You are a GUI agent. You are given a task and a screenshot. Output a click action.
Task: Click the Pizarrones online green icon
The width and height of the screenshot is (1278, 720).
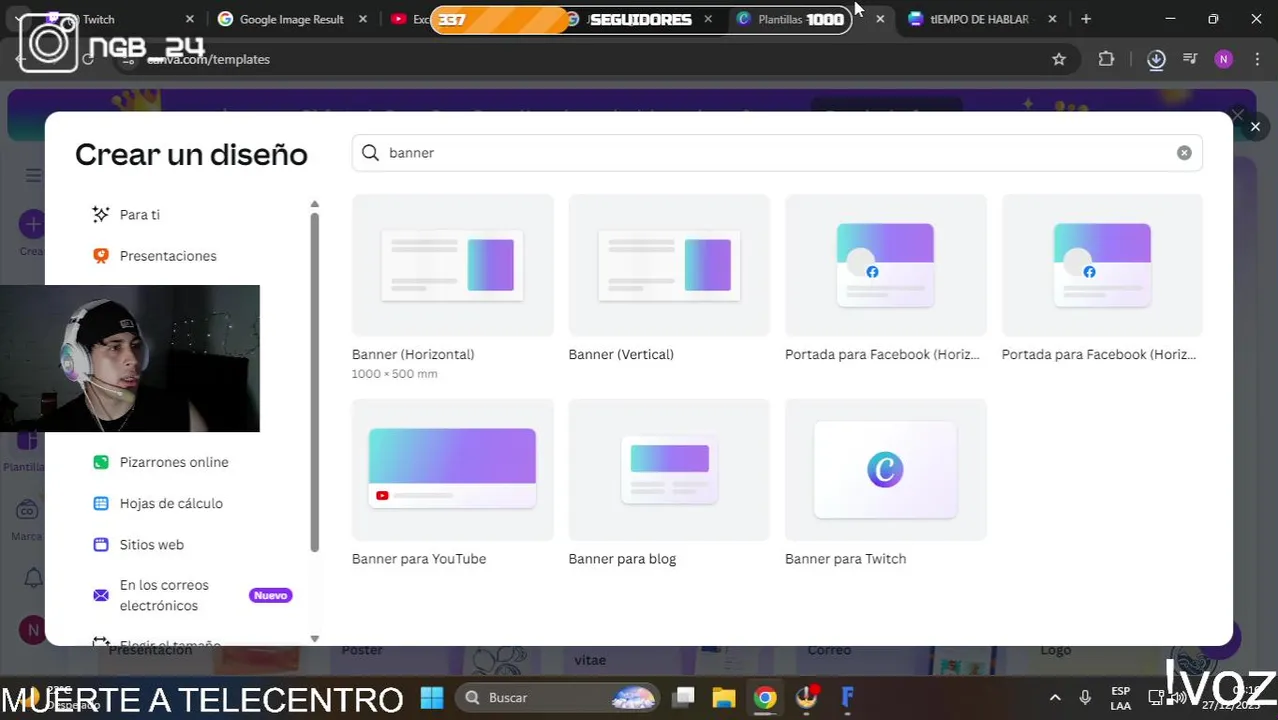(100, 462)
